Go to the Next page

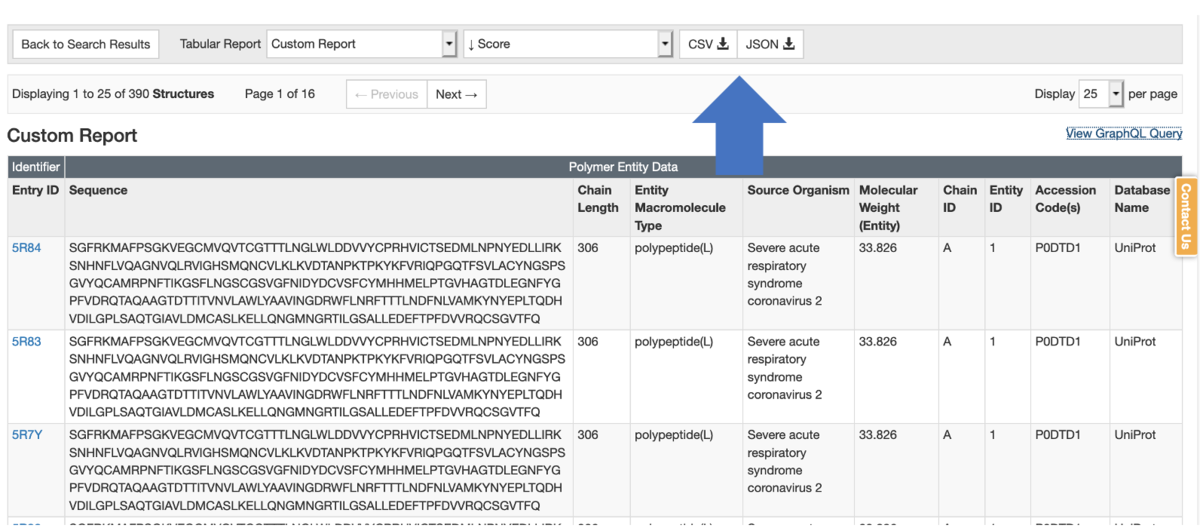[x=457, y=94]
